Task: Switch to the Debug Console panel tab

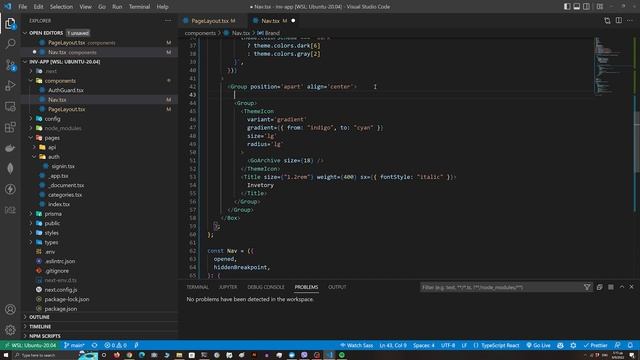Action: 266,287
